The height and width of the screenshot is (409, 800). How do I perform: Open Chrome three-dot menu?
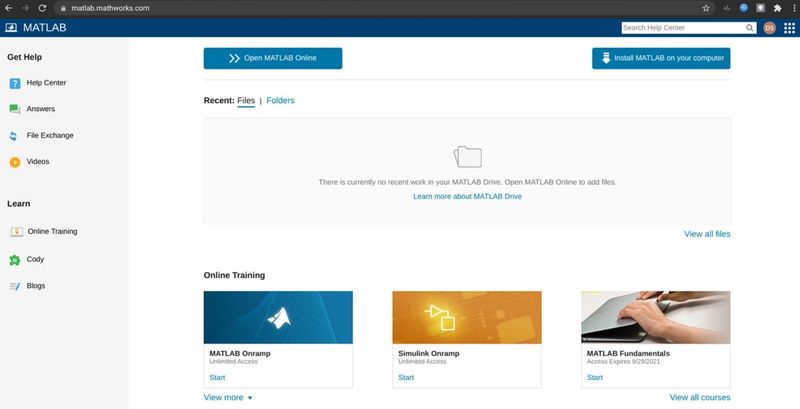point(794,8)
